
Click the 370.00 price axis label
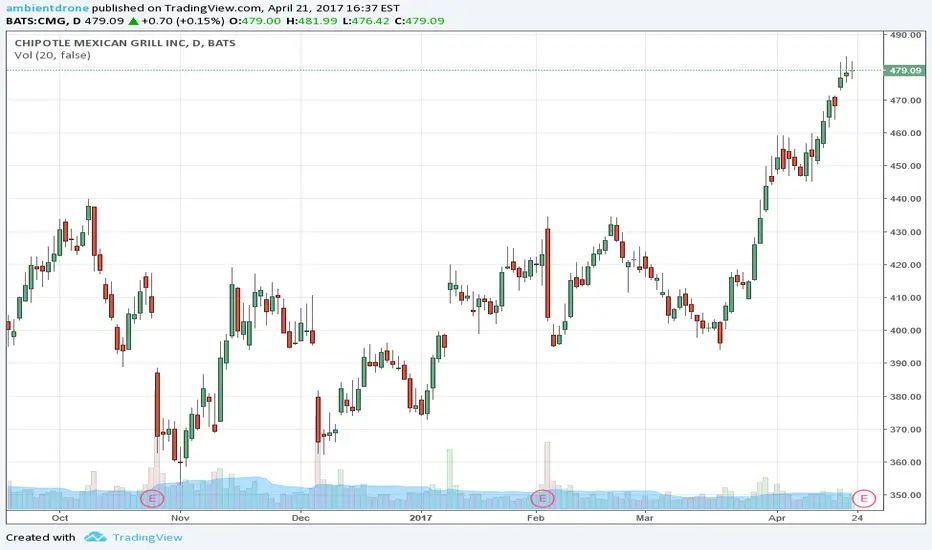pyautogui.click(x=905, y=429)
